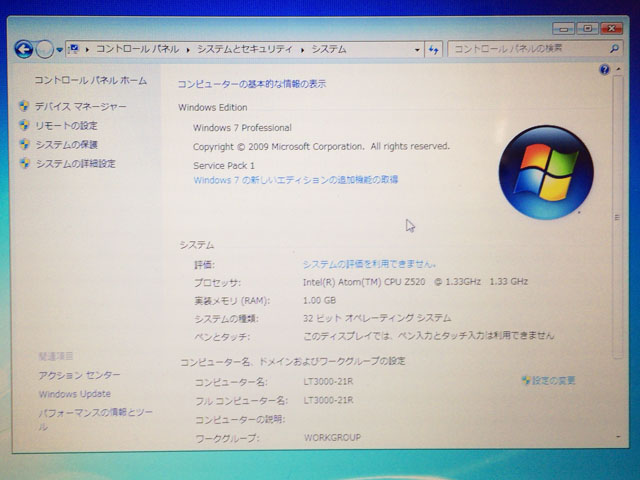Viewport: 640px width, 480px height.
Task: Open コントロール パネル ホーム link
Action: click(x=91, y=80)
